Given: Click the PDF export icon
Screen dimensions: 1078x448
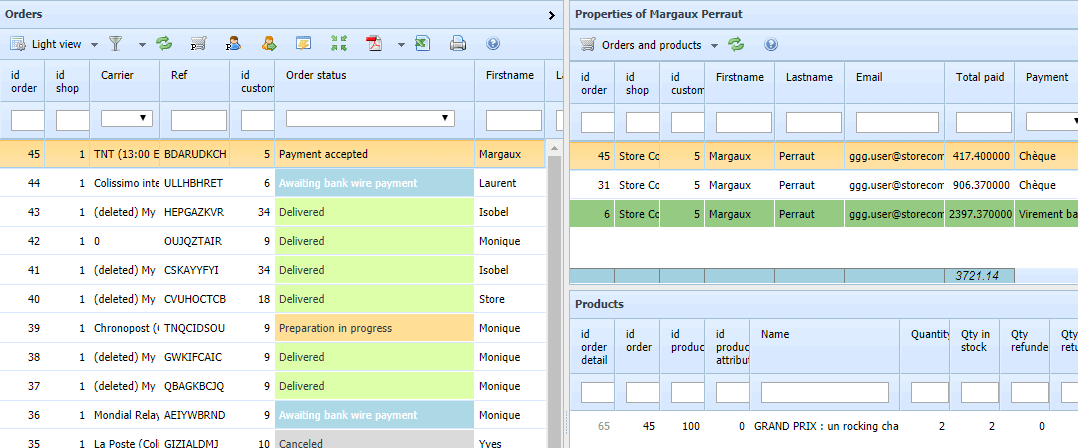Looking at the screenshot, I should (374, 44).
